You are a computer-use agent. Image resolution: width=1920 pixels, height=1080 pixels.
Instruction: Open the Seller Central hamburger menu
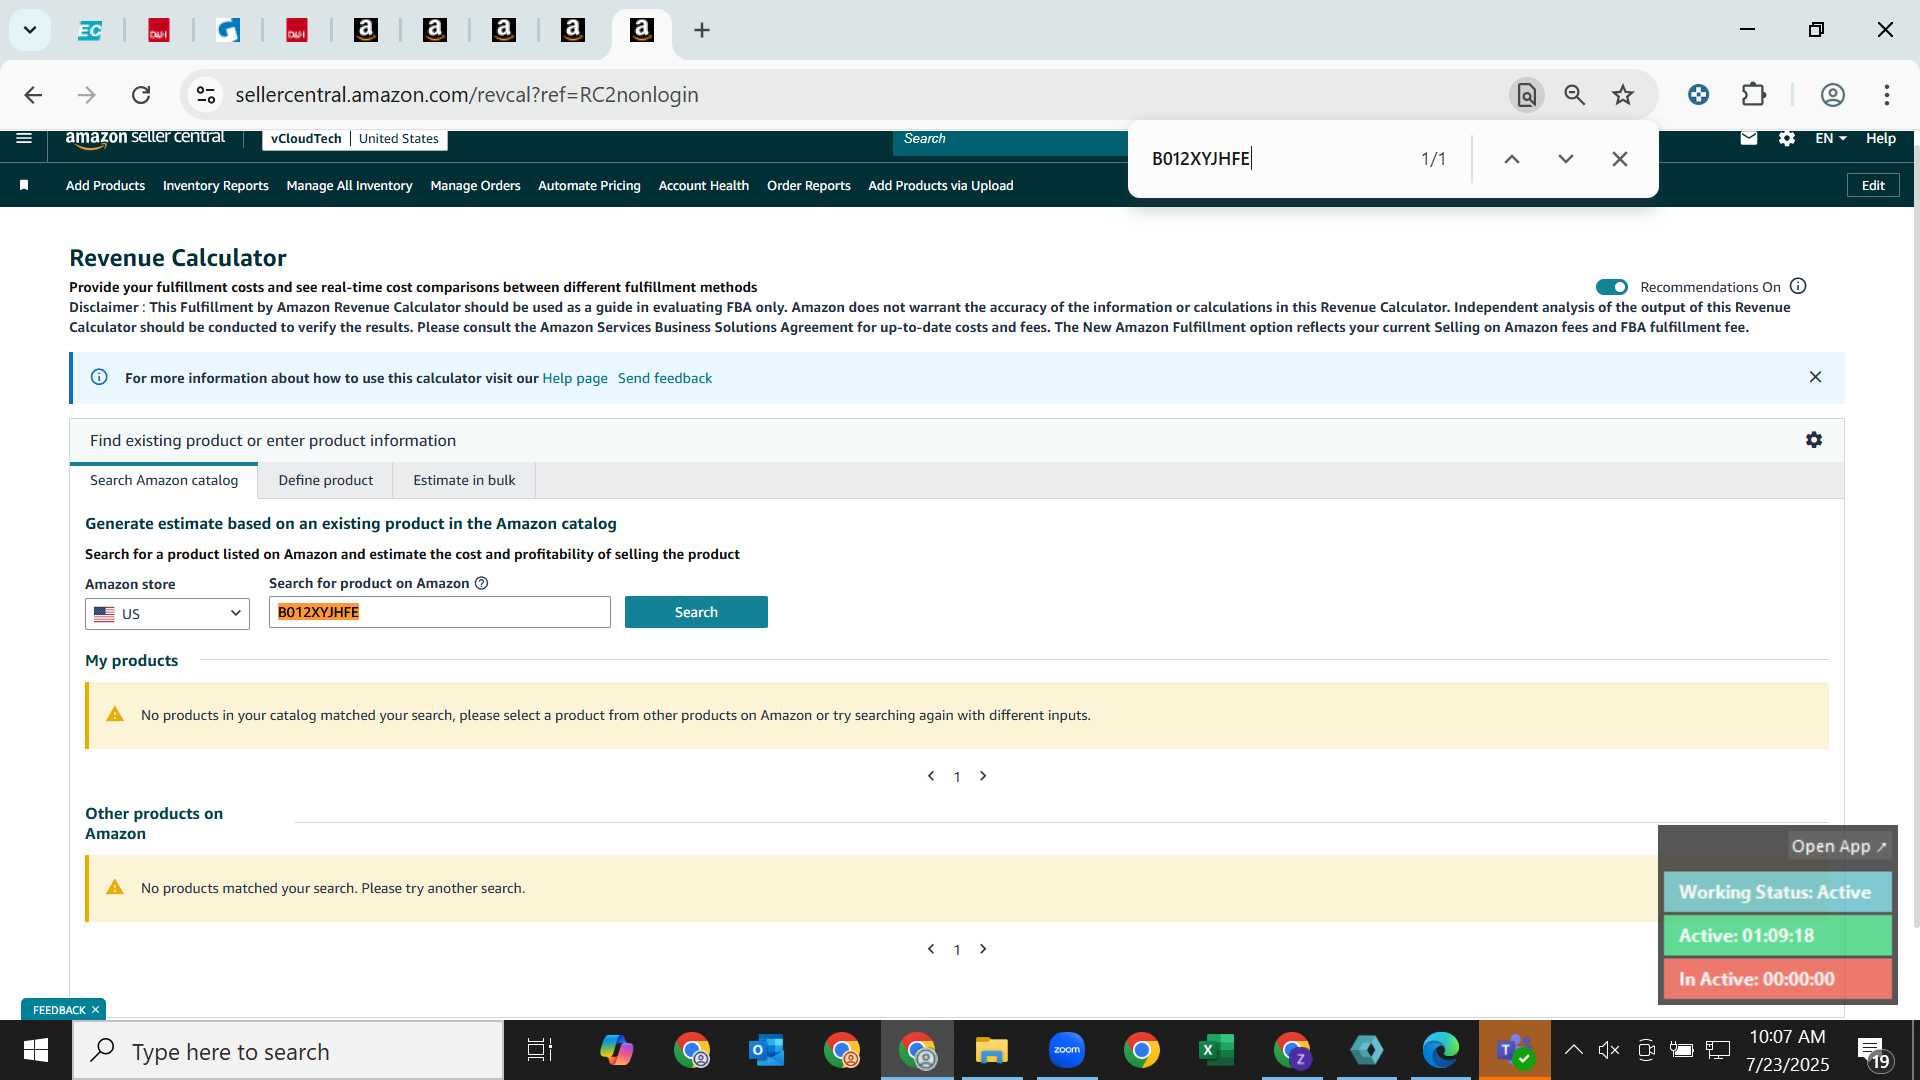coord(24,138)
